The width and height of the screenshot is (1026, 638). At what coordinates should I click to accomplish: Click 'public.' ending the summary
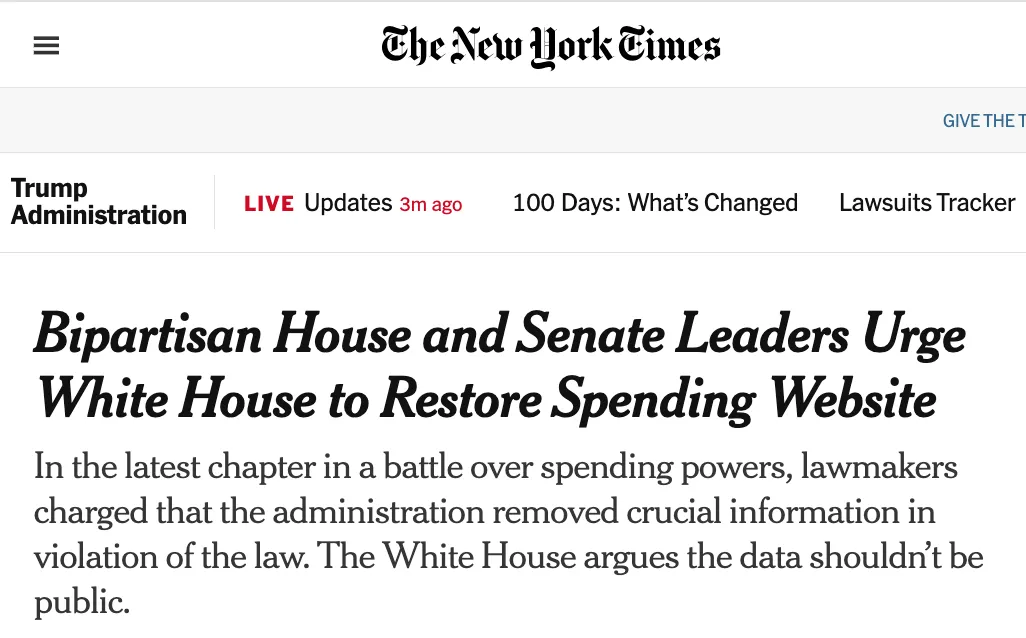(82, 602)
